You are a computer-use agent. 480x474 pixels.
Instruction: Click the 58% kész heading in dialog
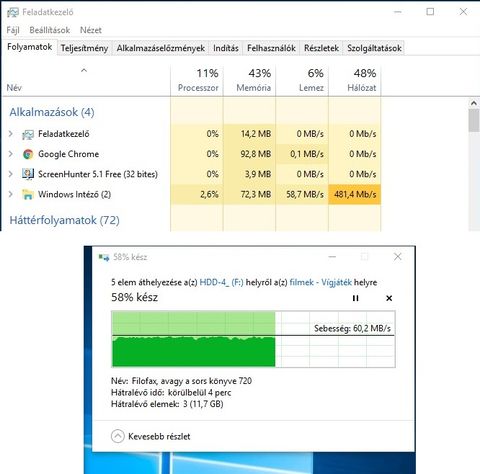(134, 297)
